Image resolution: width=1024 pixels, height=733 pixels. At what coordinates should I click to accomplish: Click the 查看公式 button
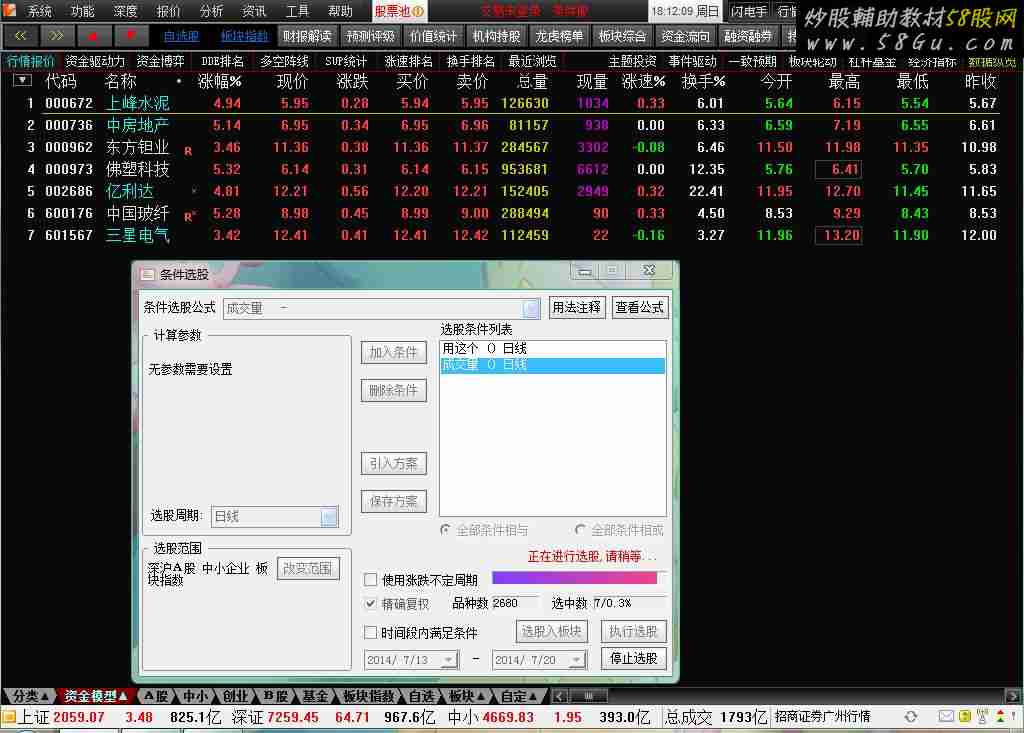(639, 307)
